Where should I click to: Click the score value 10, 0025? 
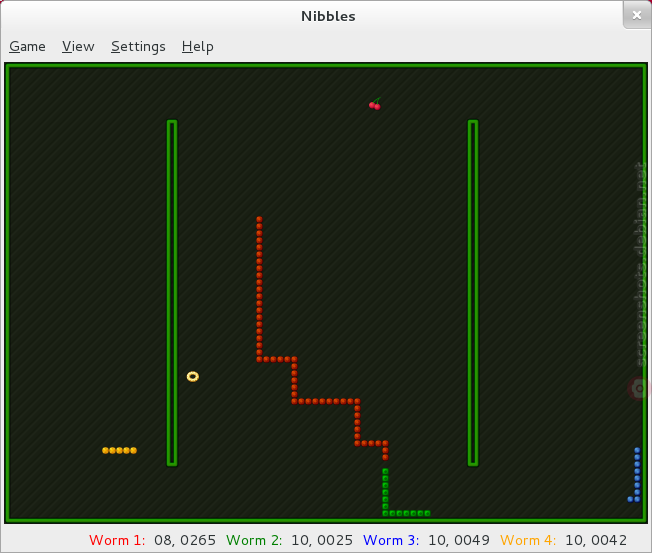(322, 540)
